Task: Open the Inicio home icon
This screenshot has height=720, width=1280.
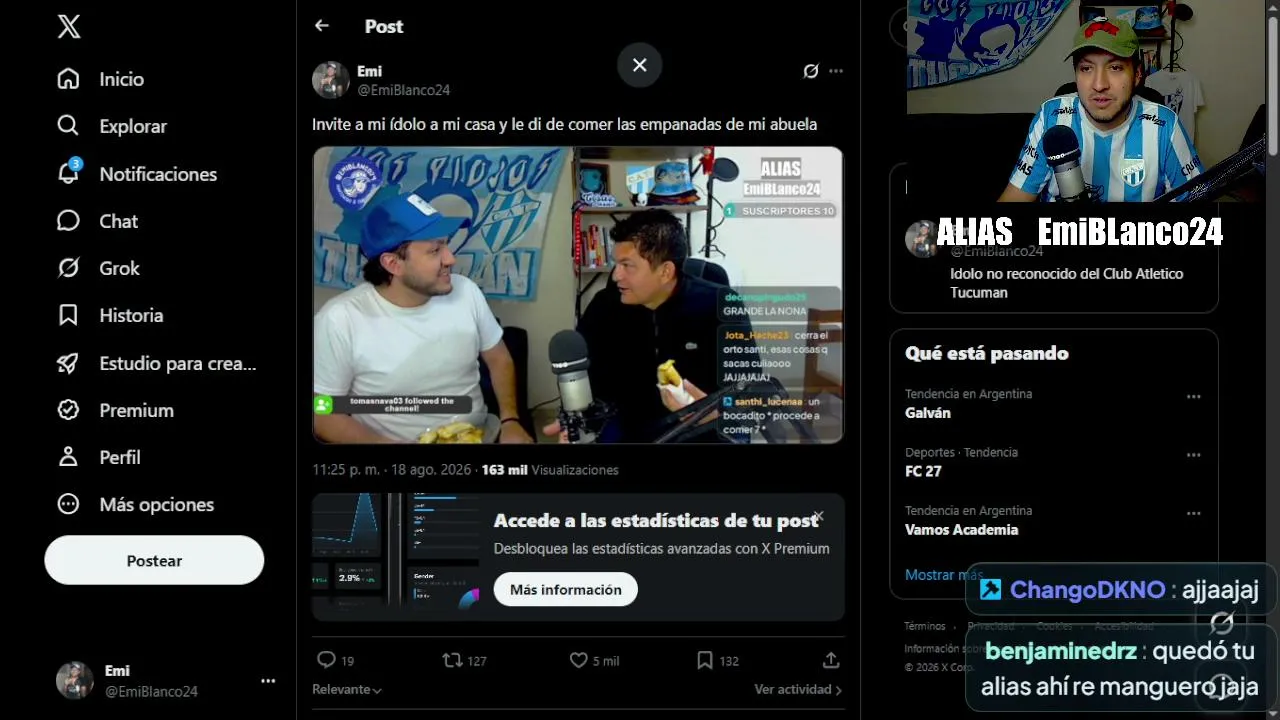Action: 68,79
